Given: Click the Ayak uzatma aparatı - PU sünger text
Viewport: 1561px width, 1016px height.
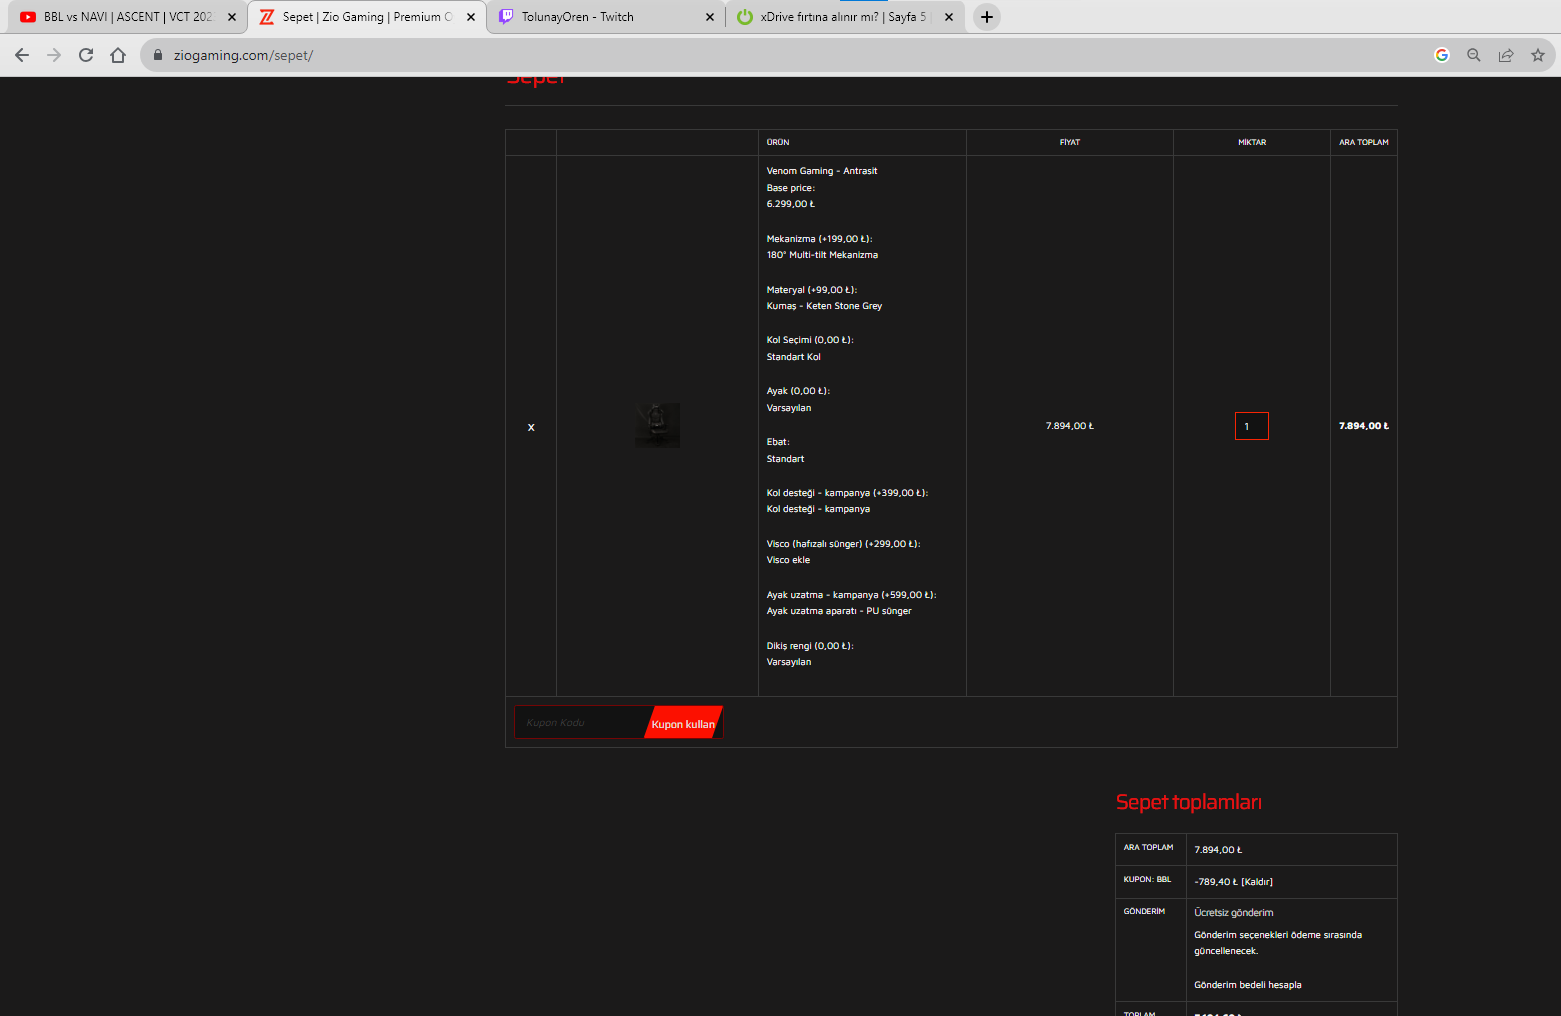Looking at the screenshot, I should click(x=839, y=611).
